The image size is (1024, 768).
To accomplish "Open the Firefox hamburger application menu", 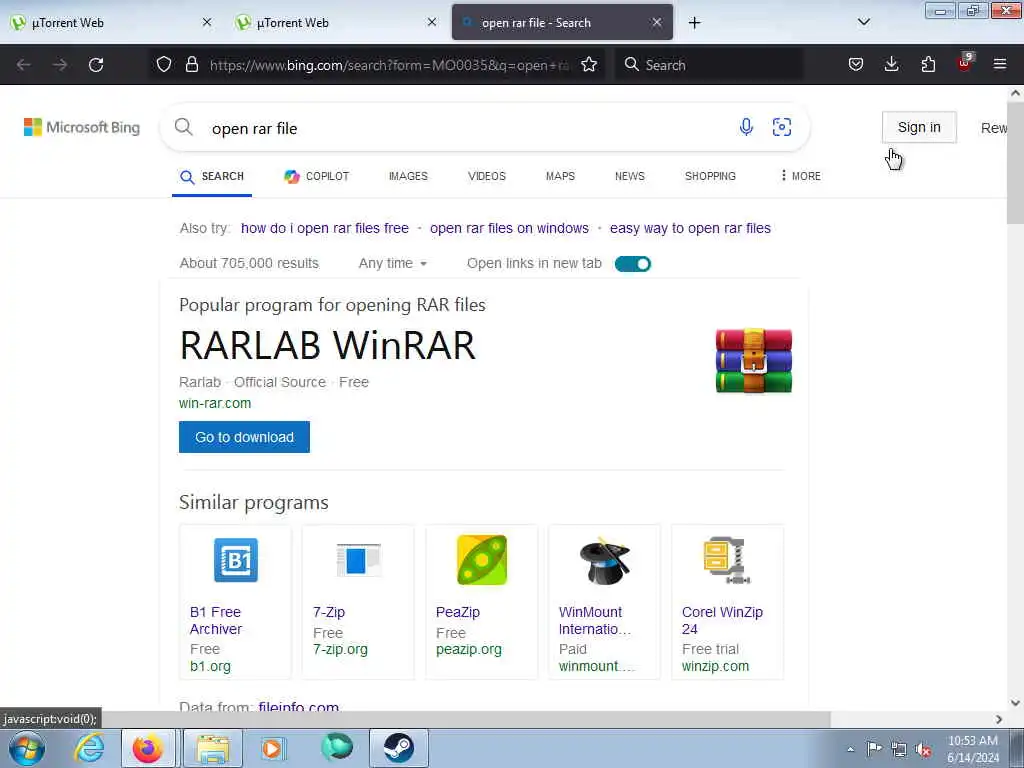I will point(1000,65).
